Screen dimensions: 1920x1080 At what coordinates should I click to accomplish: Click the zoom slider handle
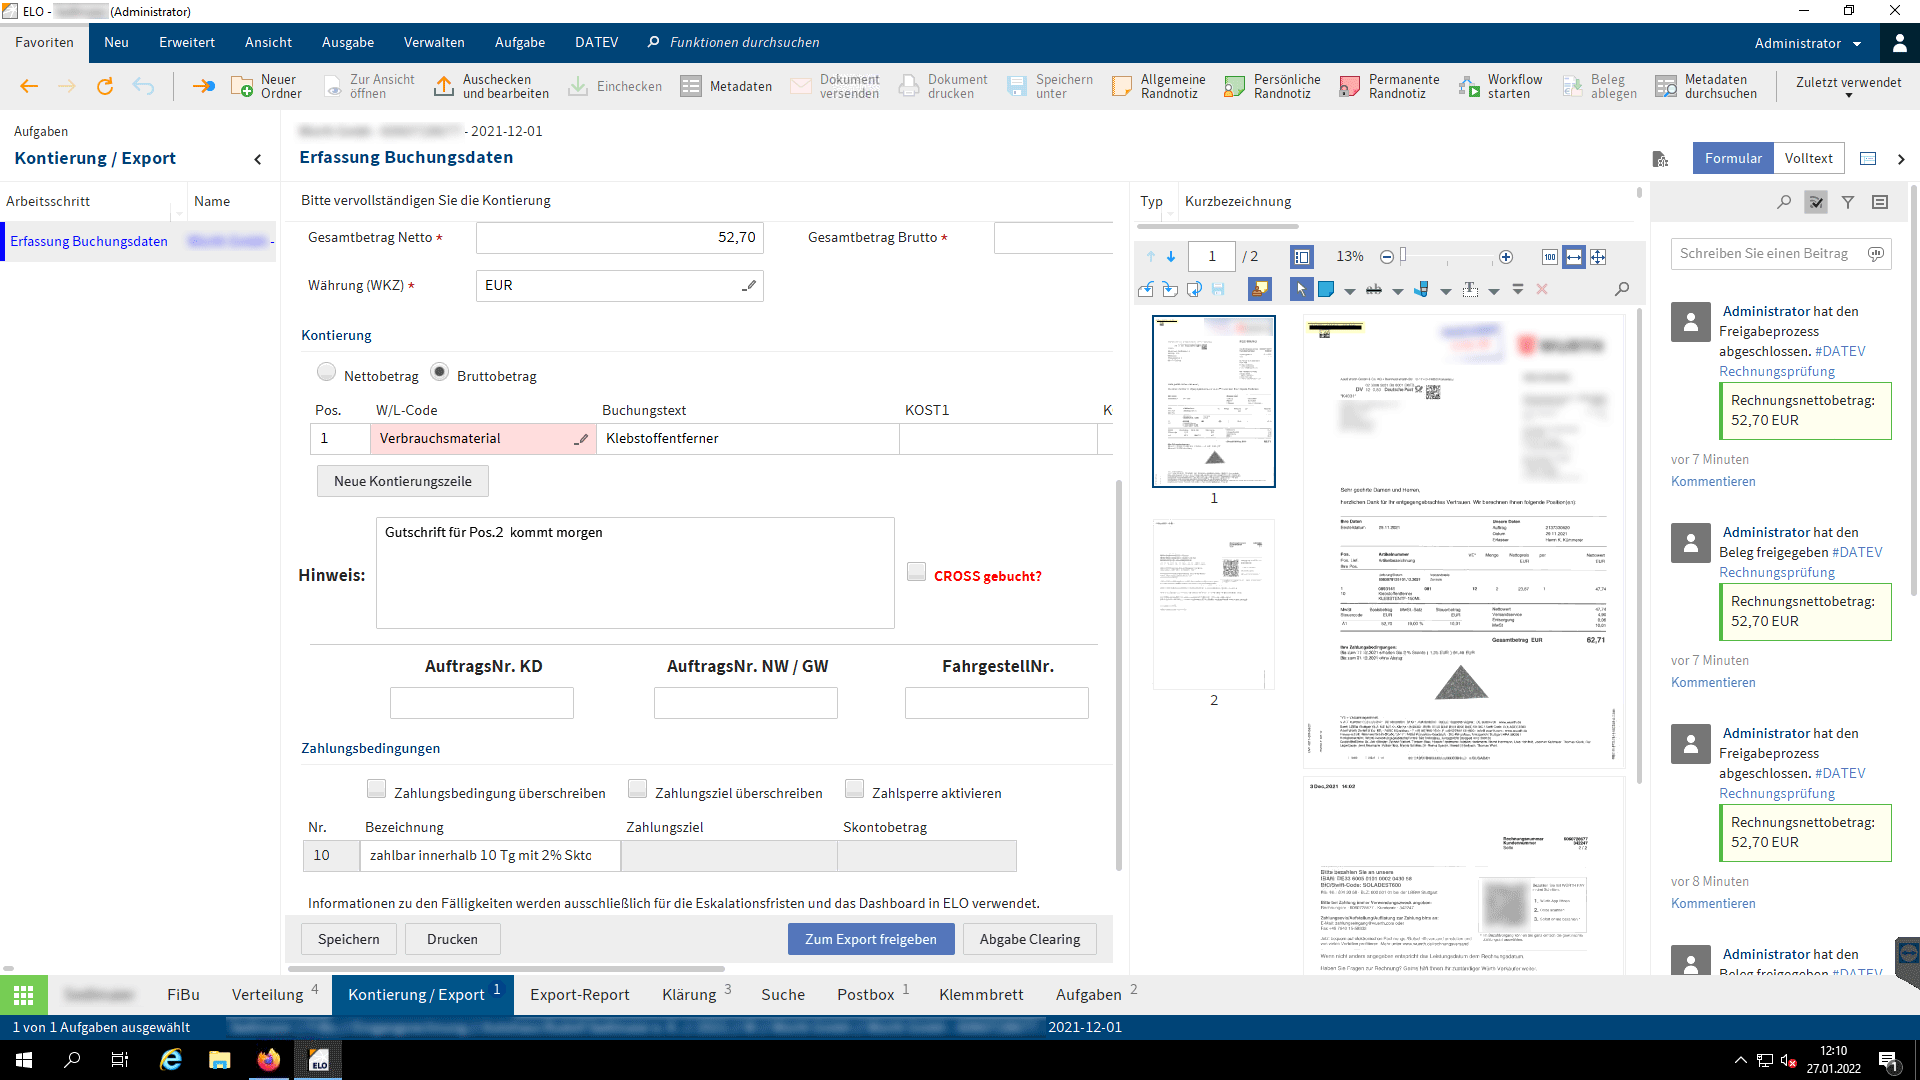(x=1403, y=256)
